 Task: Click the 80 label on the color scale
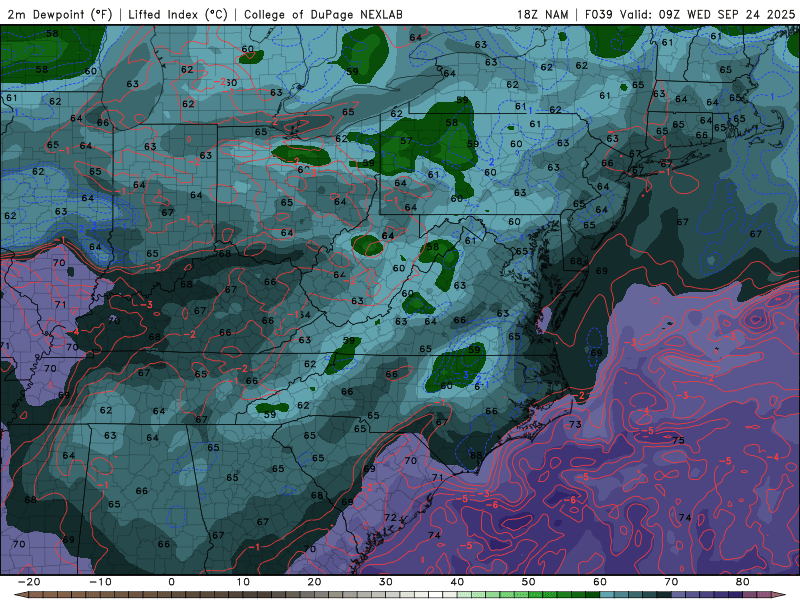[x=743, y=582]
